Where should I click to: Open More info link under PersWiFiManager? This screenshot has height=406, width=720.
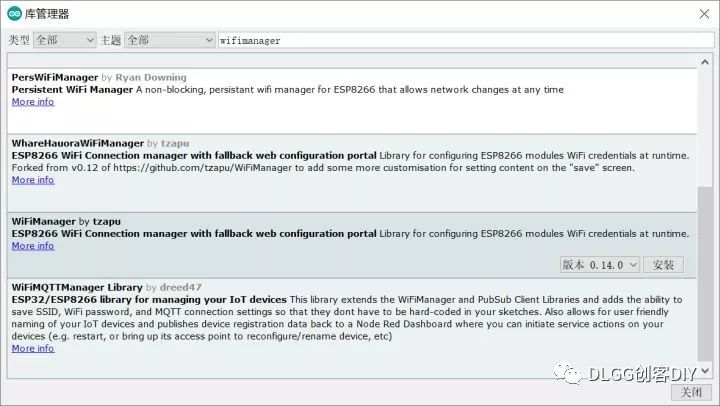pos(33,102)
